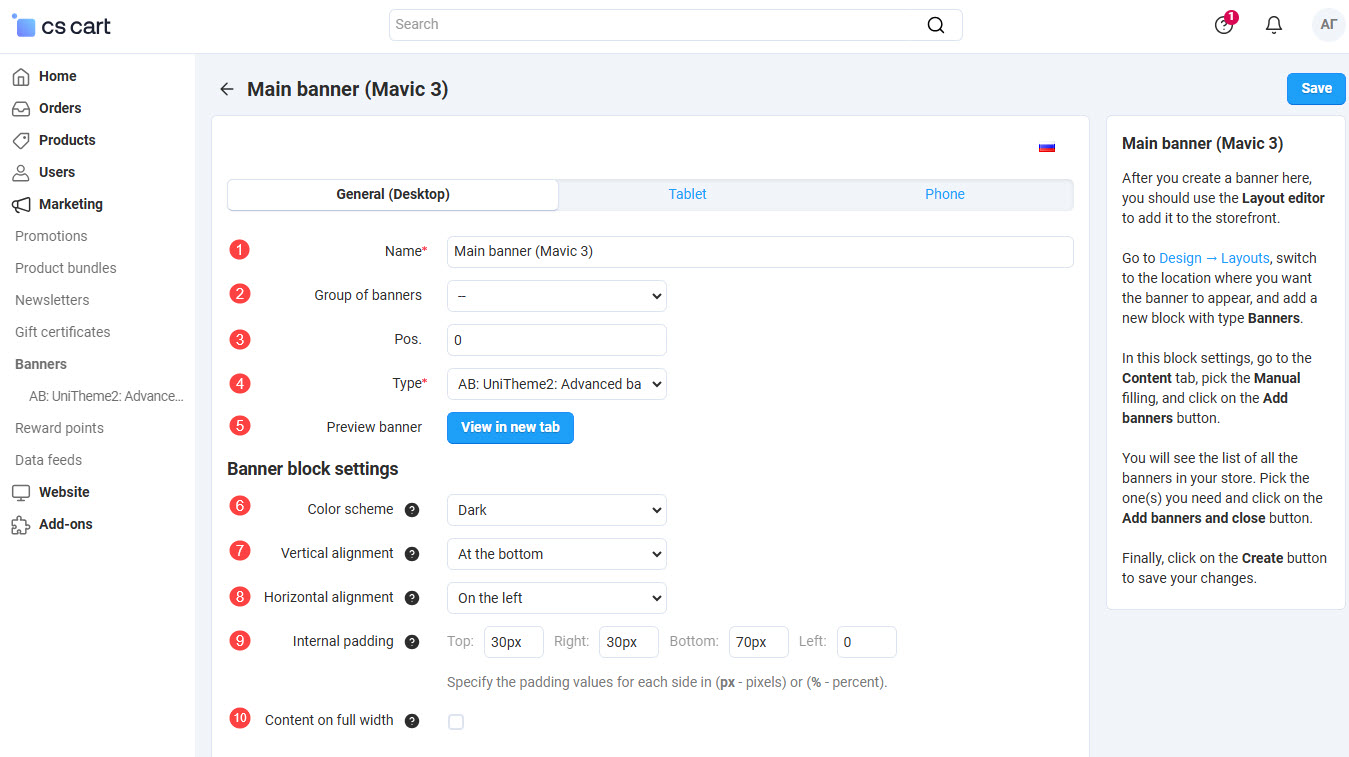Click the Home house icon
This screenshot has height=757, width=1349.
click(x=21, y=76)
